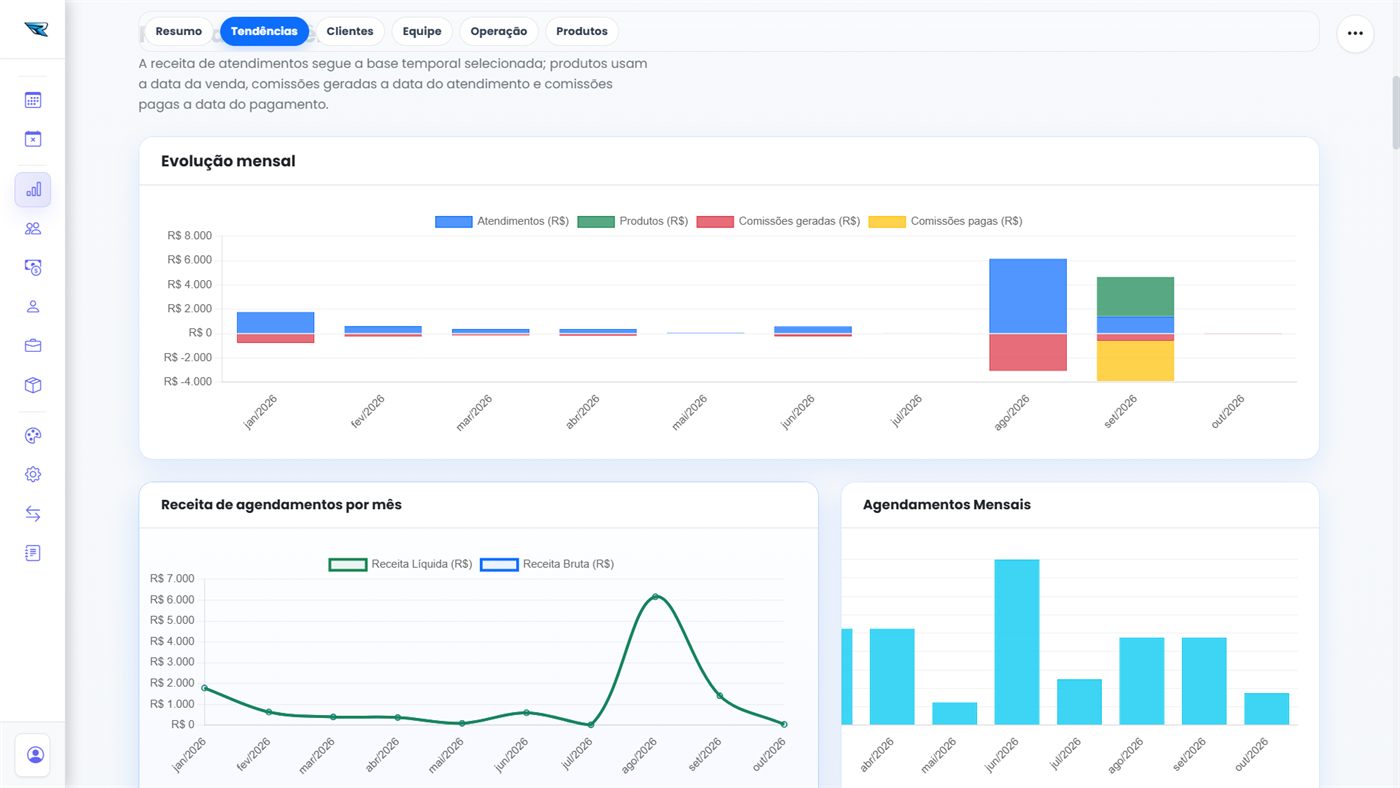Open the user profile avatar icon

pyautogui.click(x=36, y=754)
